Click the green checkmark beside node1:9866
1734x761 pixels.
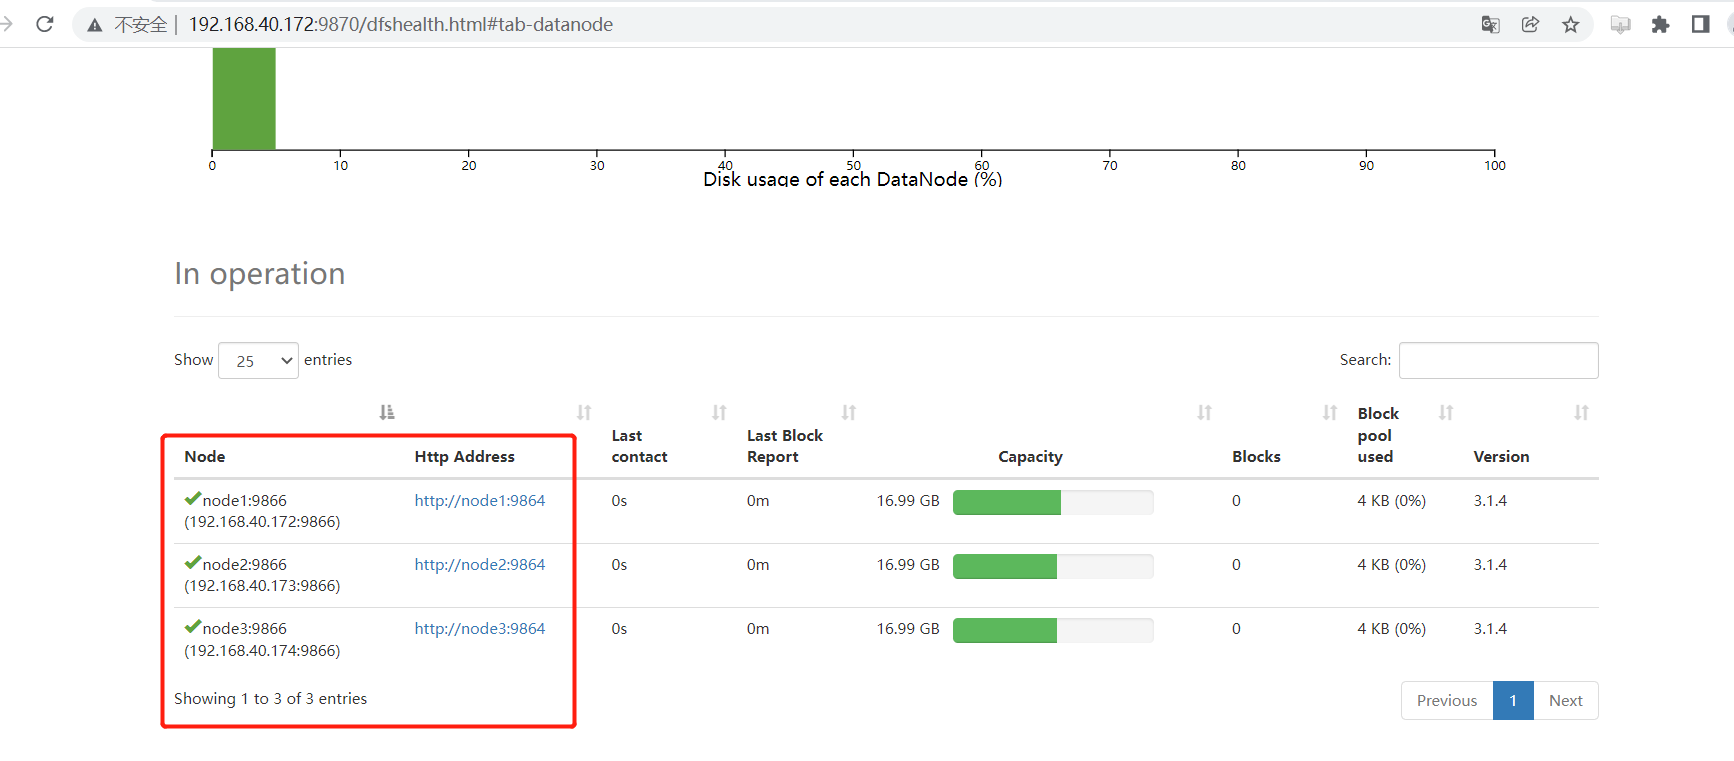tap(193, 499)
